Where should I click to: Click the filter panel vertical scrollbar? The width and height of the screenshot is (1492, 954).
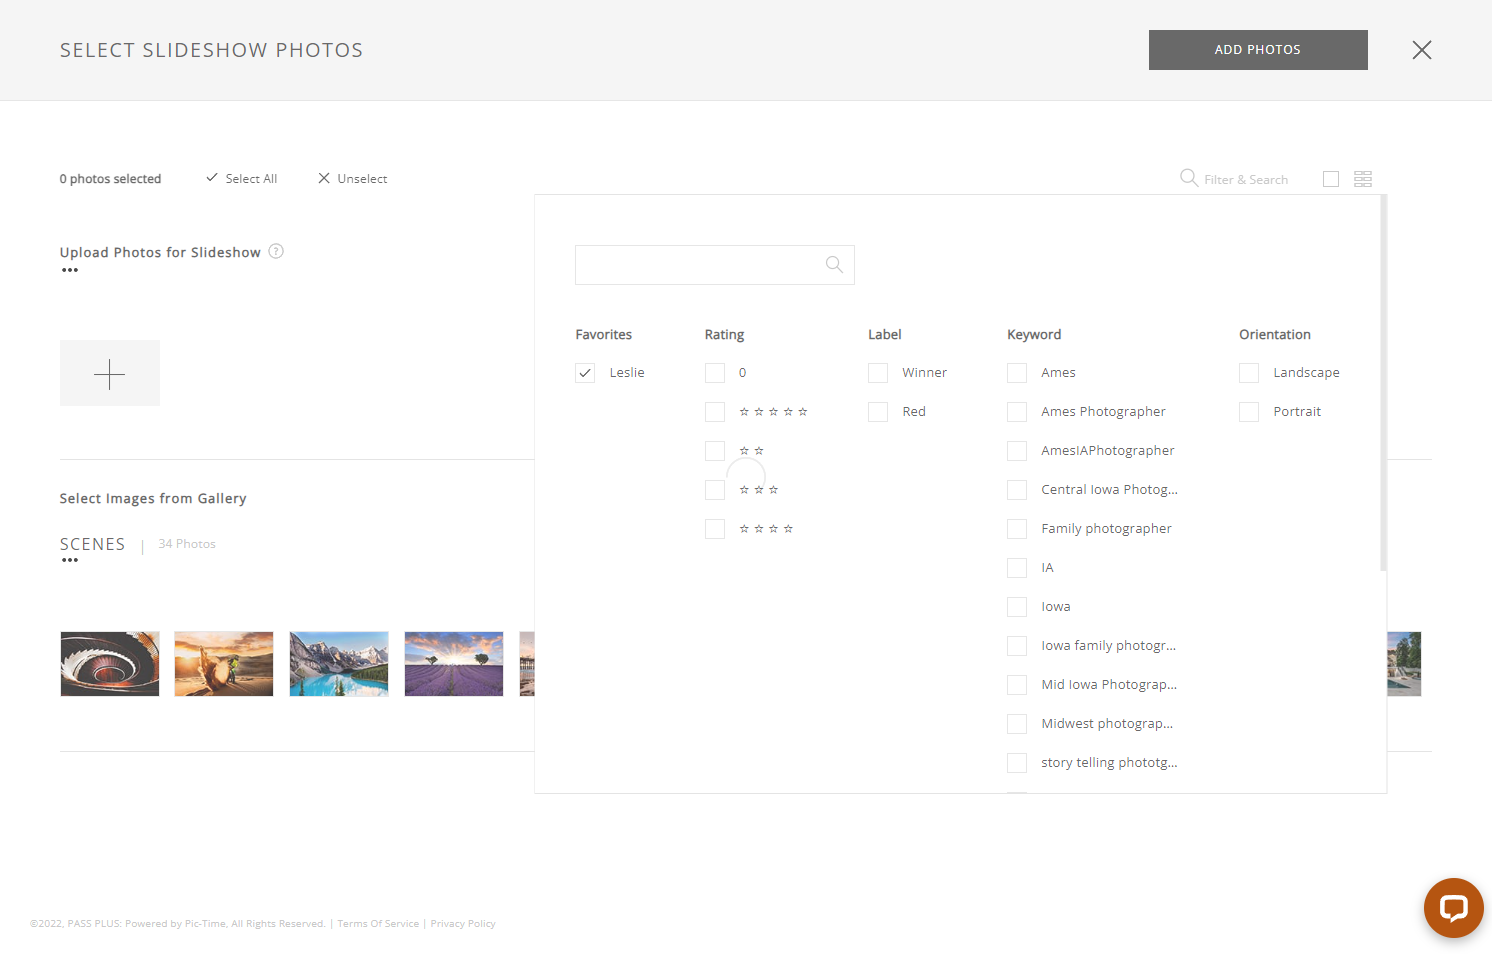pyautogui.click(x=1383, y=383)
